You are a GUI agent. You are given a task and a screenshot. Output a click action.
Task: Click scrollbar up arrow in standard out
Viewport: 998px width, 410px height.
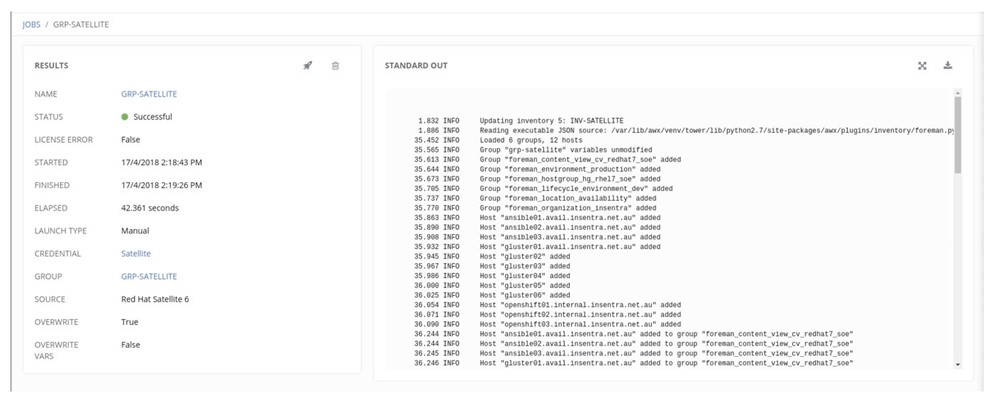[958, 93]
